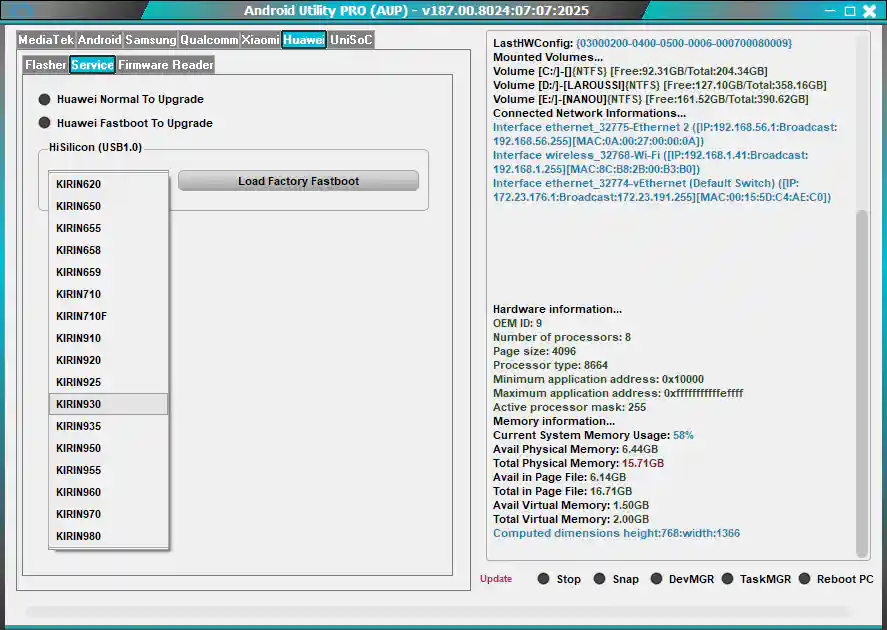
Task: Click the Volume E:/ NANOU line
Action: (651, 100)
